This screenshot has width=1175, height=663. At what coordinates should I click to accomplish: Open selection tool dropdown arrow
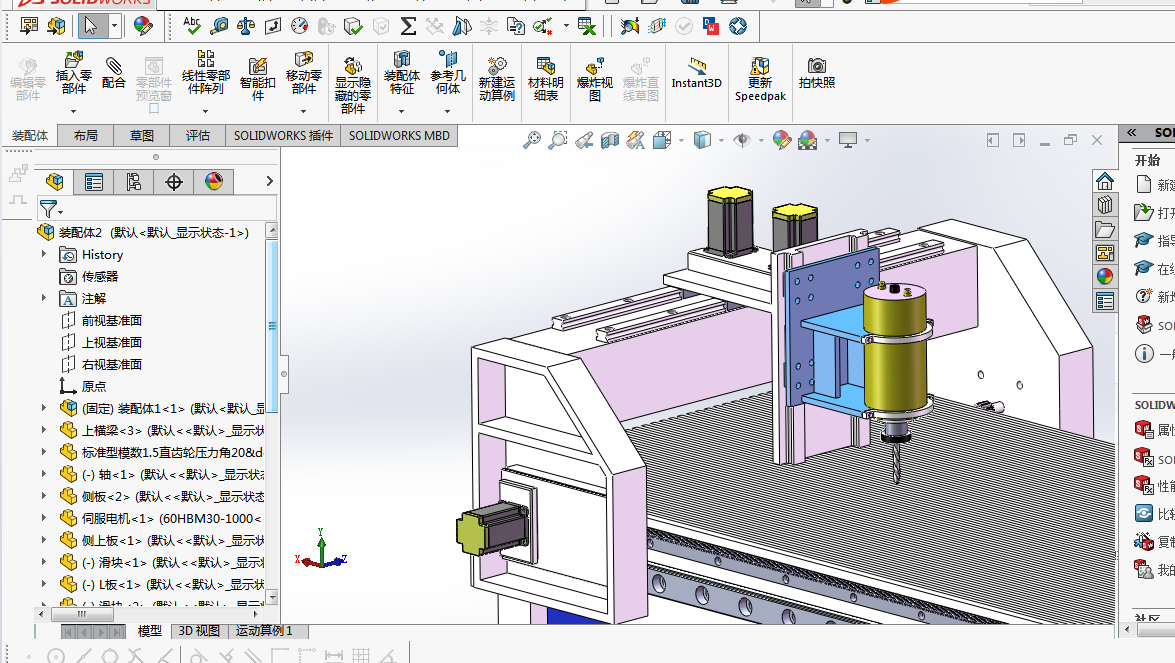pos(115,26)
